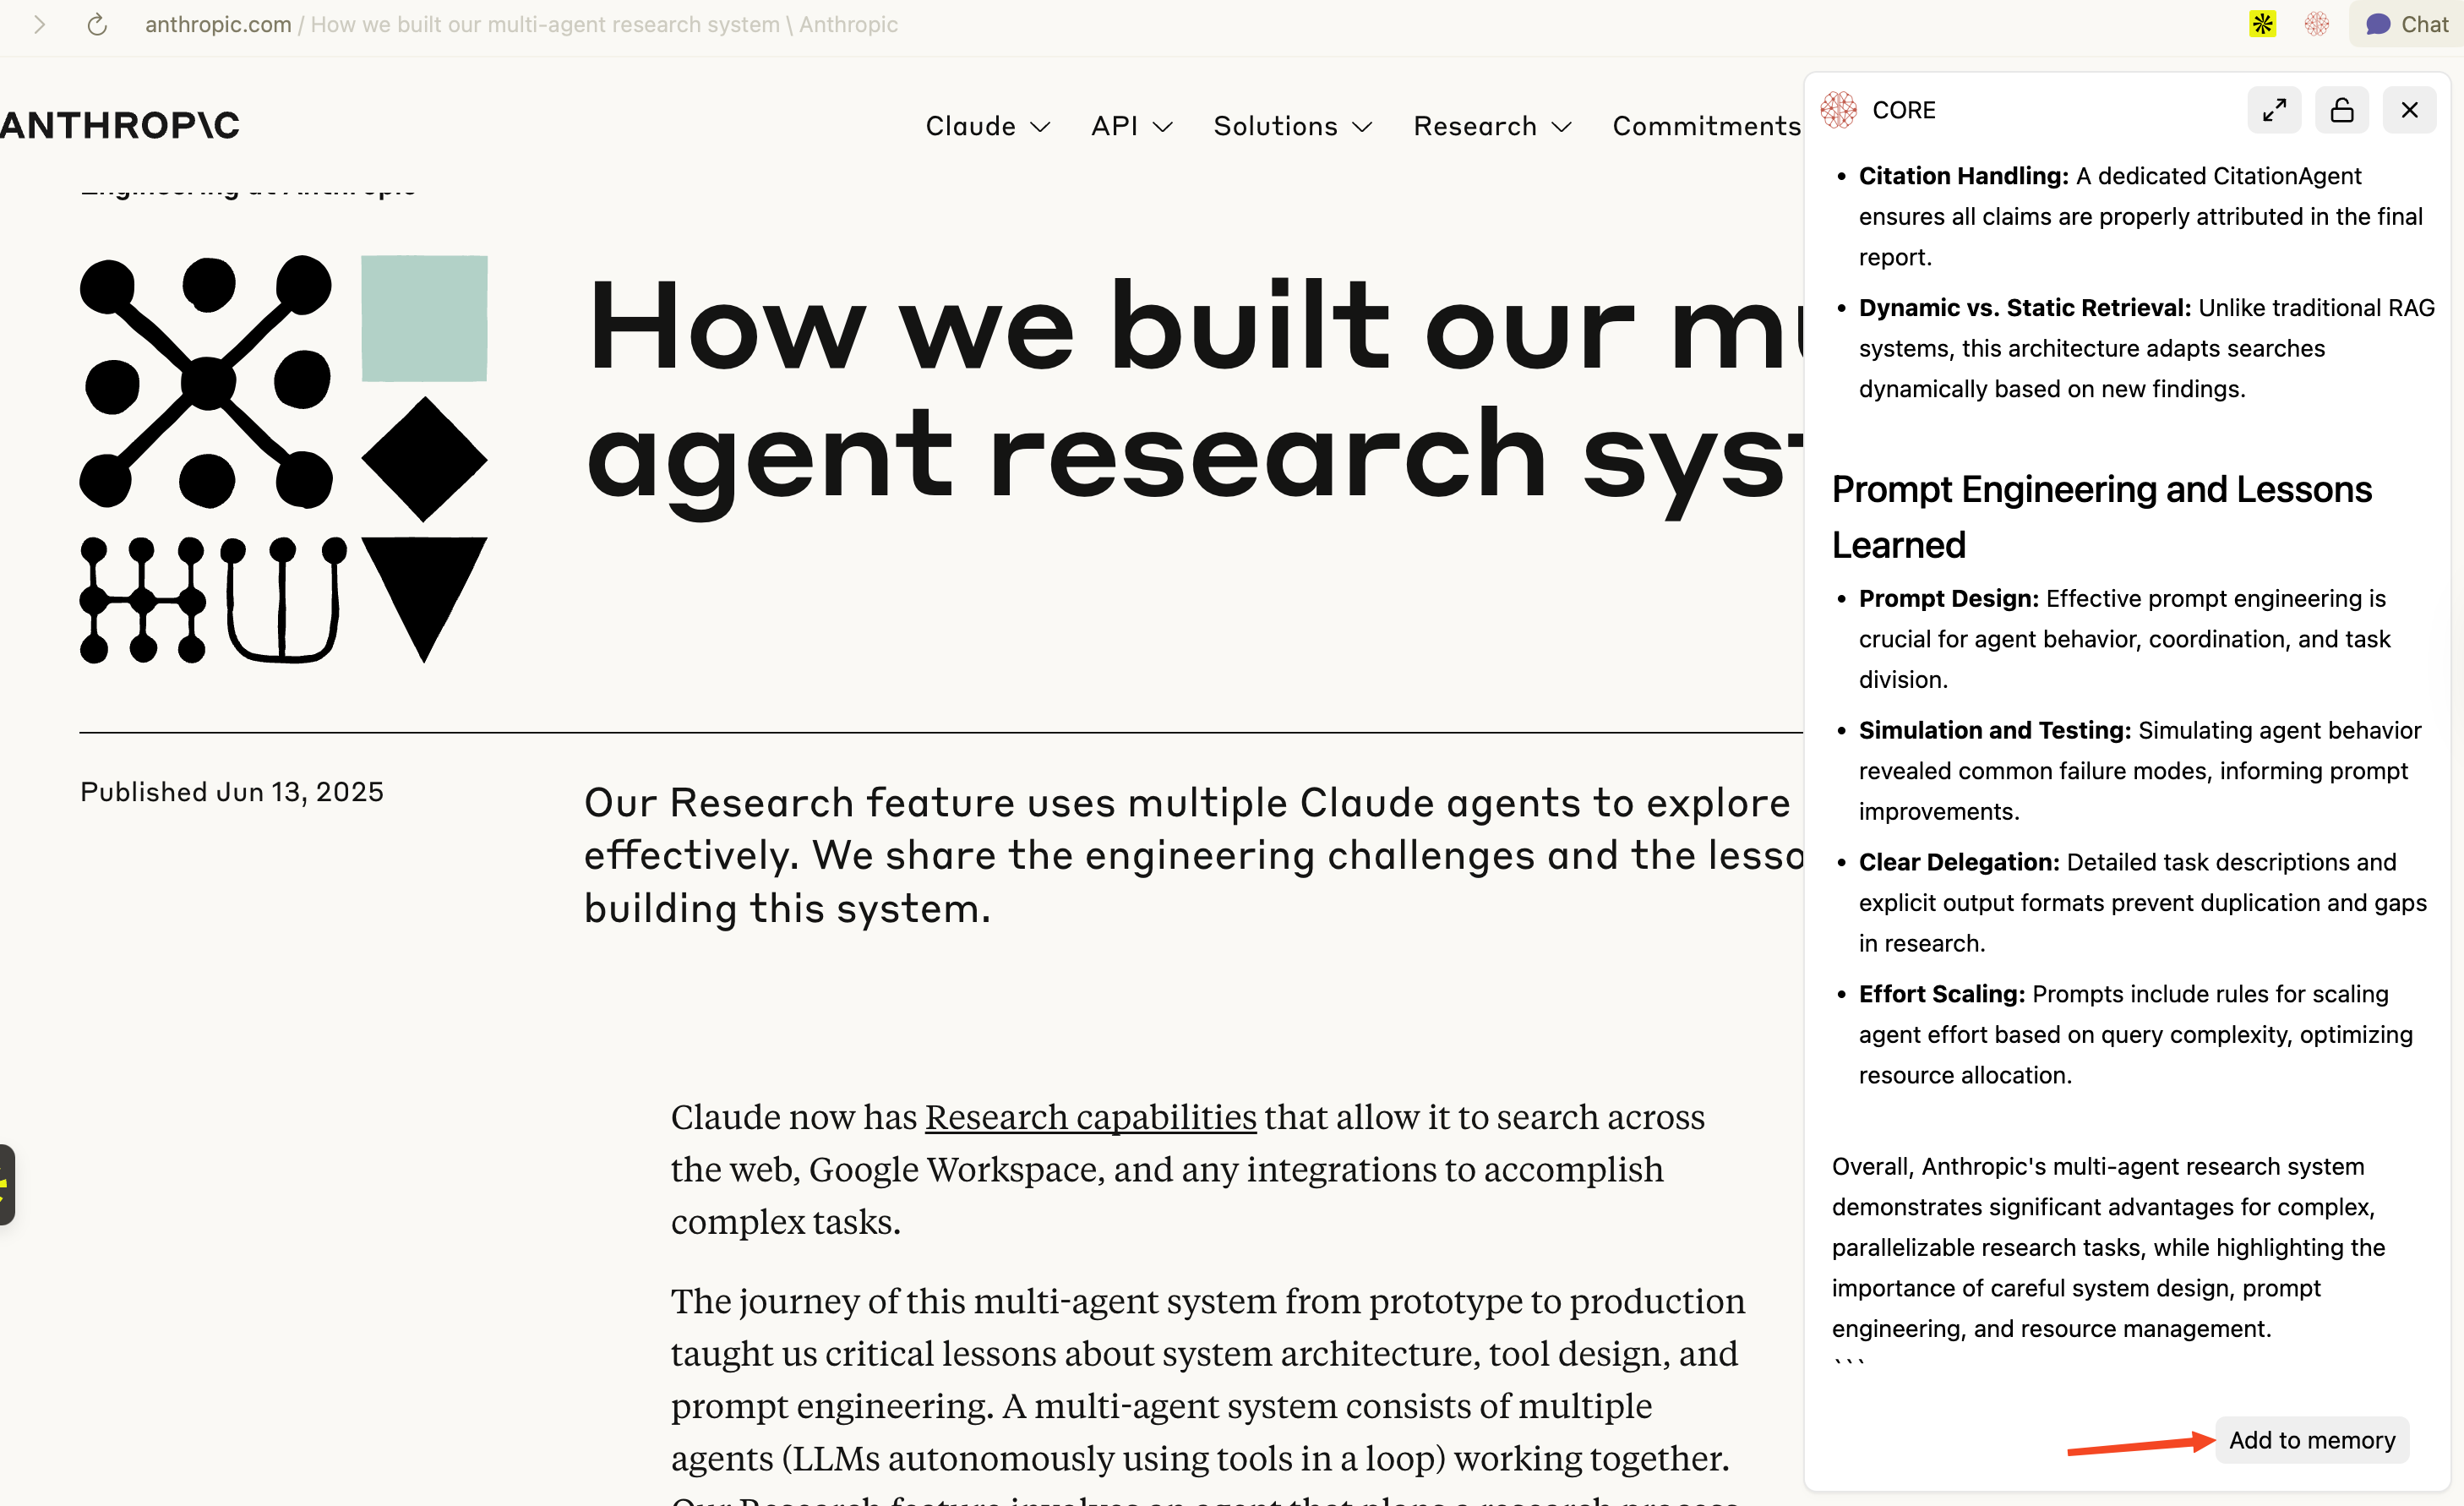This screenshot has height=1506, width=2464.
Task: Click the browser forward arrow
Action: click(x=39, y=24)
